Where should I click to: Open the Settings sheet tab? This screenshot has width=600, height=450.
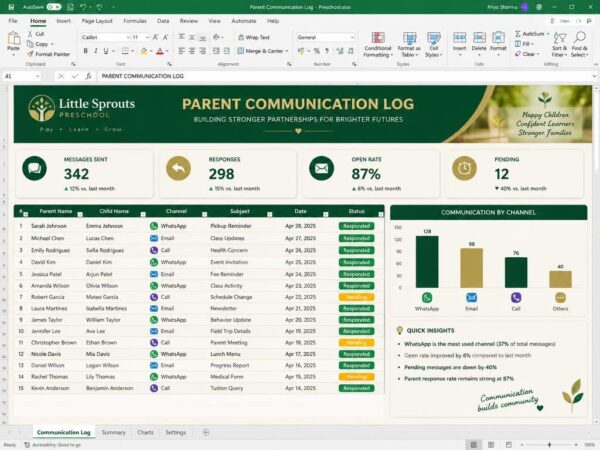click(176, 432)
